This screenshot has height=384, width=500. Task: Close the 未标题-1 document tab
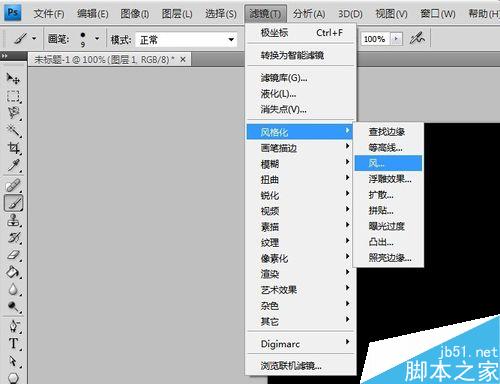(x=183, y=60)
